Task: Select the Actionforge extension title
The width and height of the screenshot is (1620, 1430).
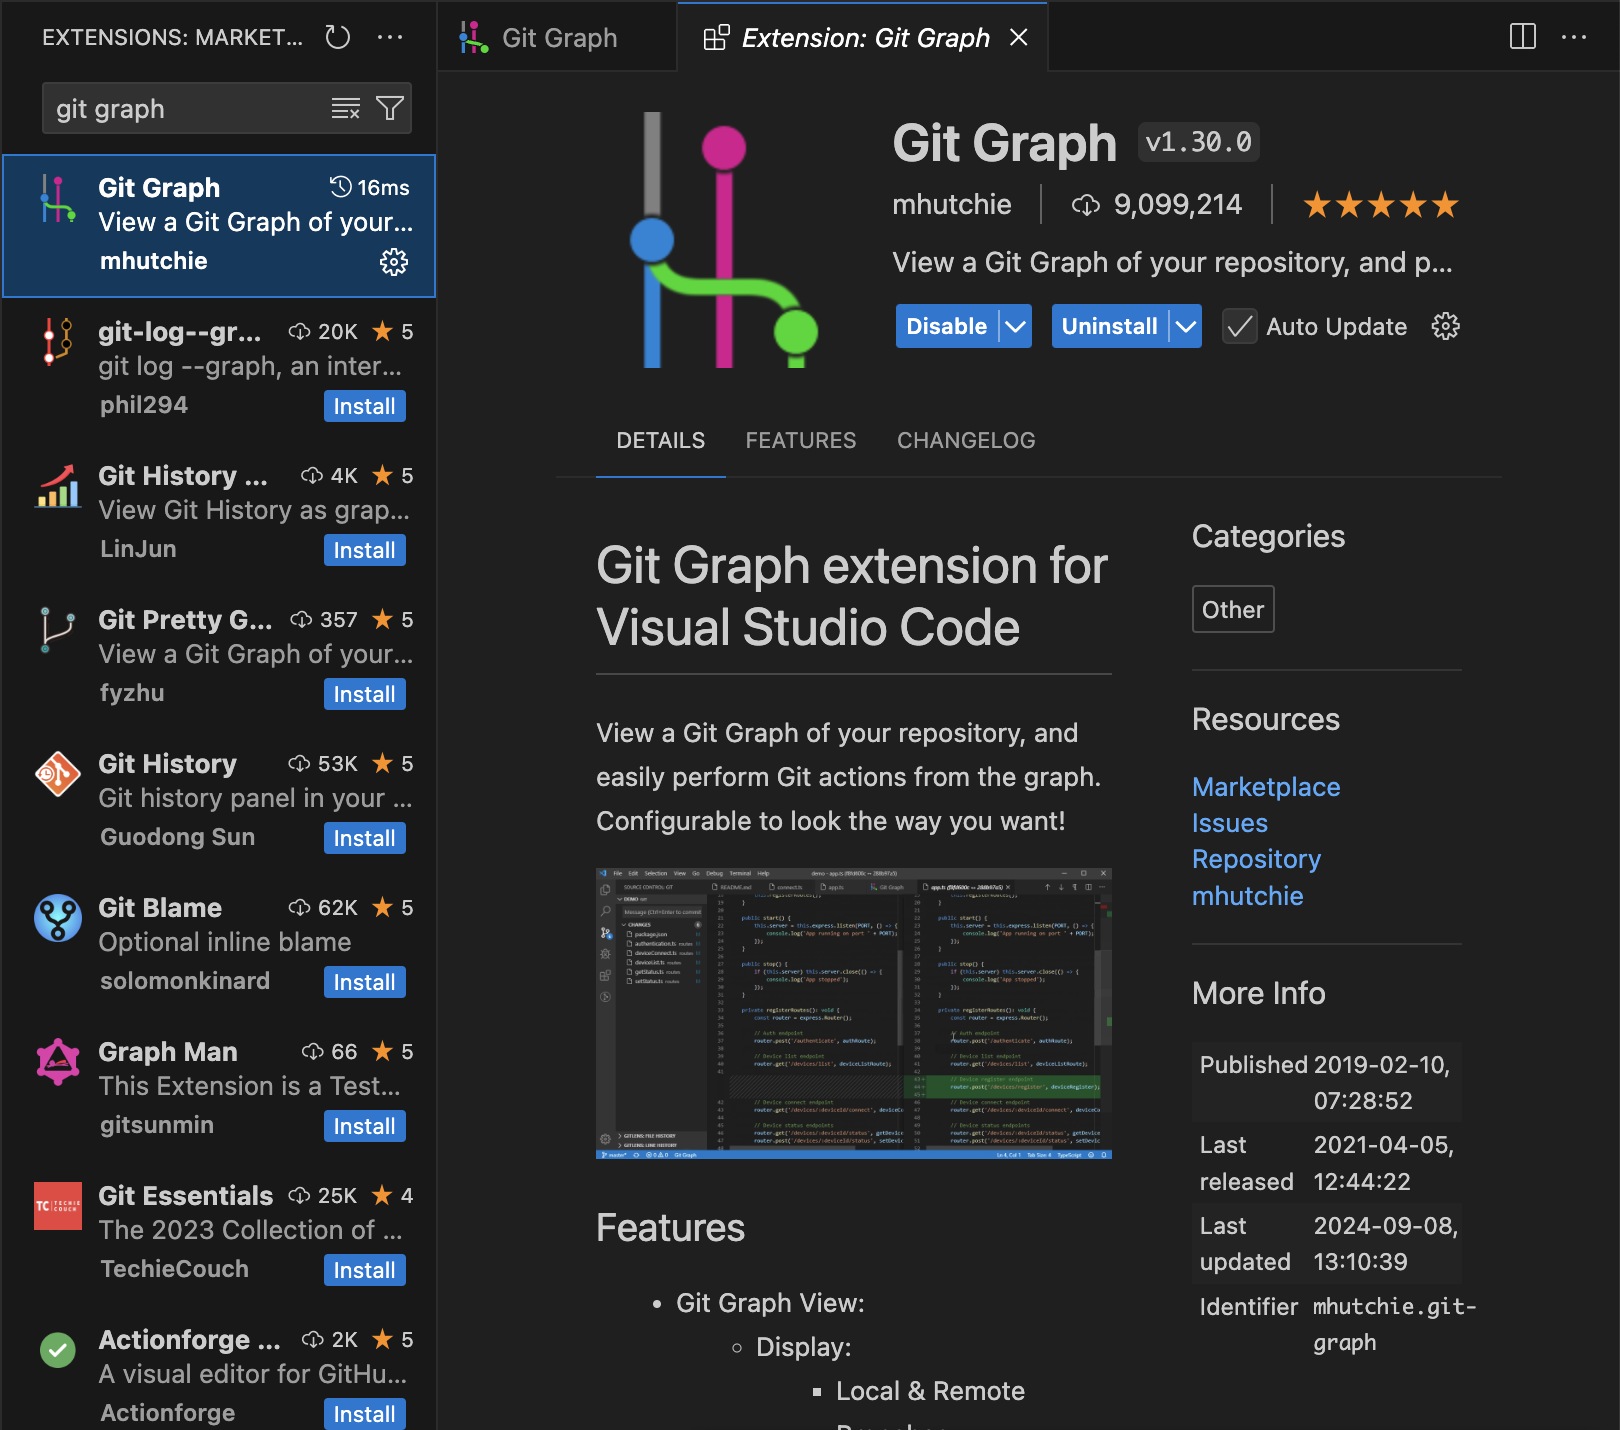Action: [189, 1340]
